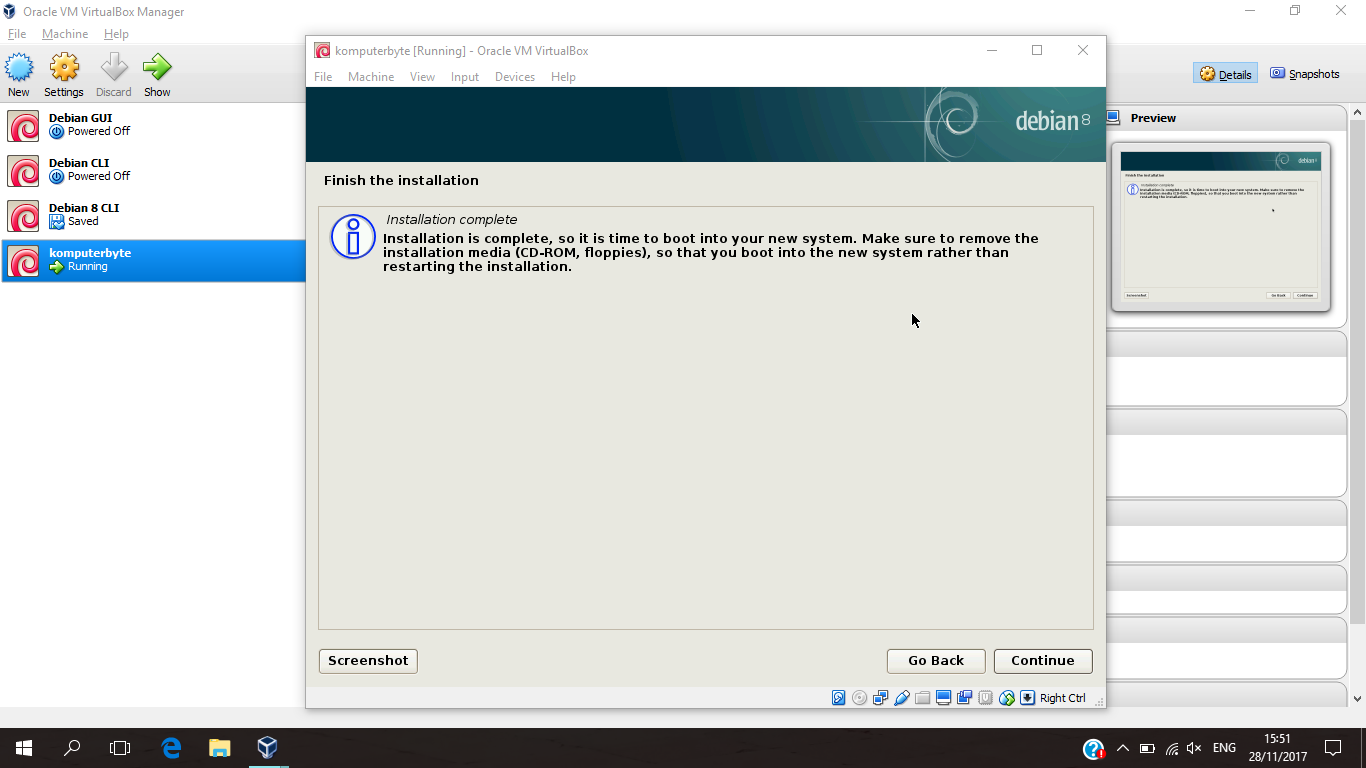Screen dimensions: 1366x768
Task: Select the Debian GUI virtual machine
Action: click(153, 125)
